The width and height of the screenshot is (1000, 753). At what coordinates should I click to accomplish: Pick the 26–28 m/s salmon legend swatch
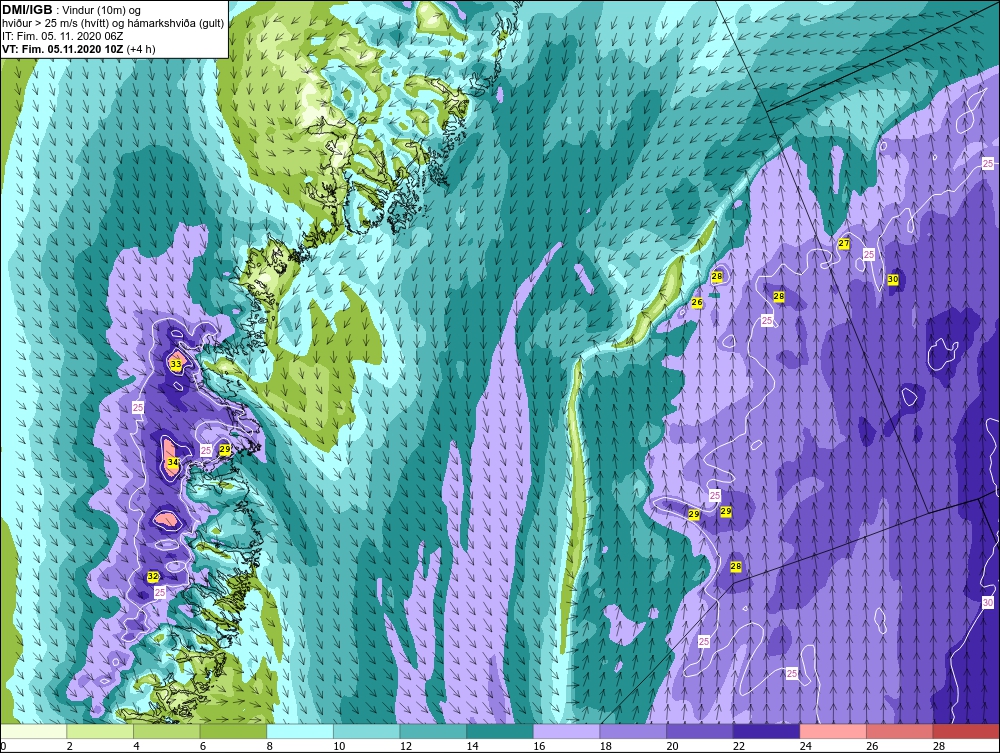pyautogui.click(x=899, y=731)
